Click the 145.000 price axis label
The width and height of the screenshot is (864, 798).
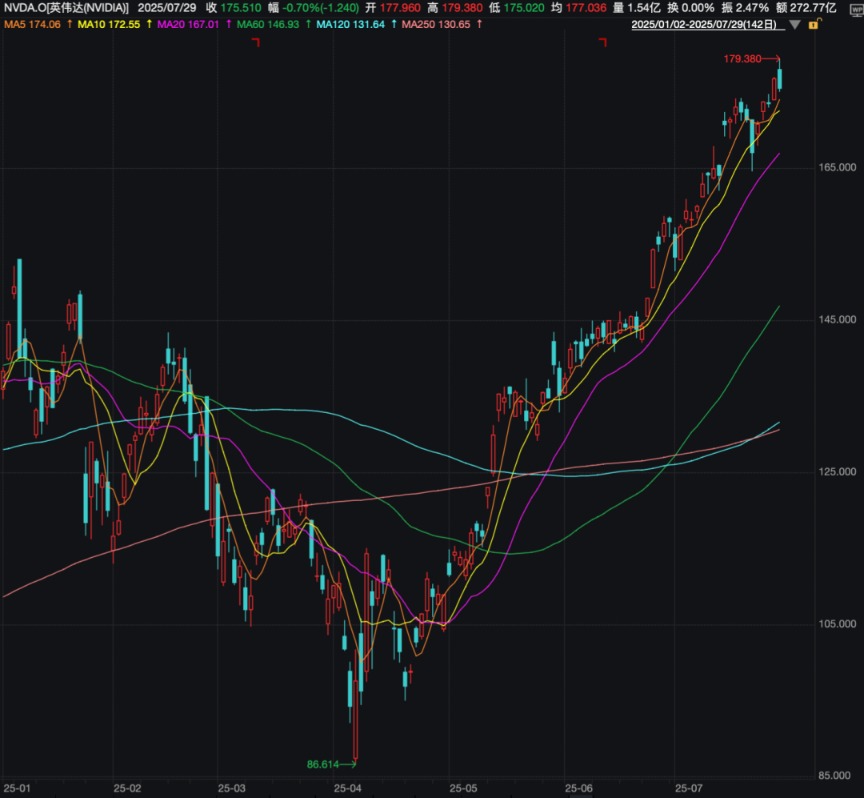pyautogui.click(x=838, y=320)
